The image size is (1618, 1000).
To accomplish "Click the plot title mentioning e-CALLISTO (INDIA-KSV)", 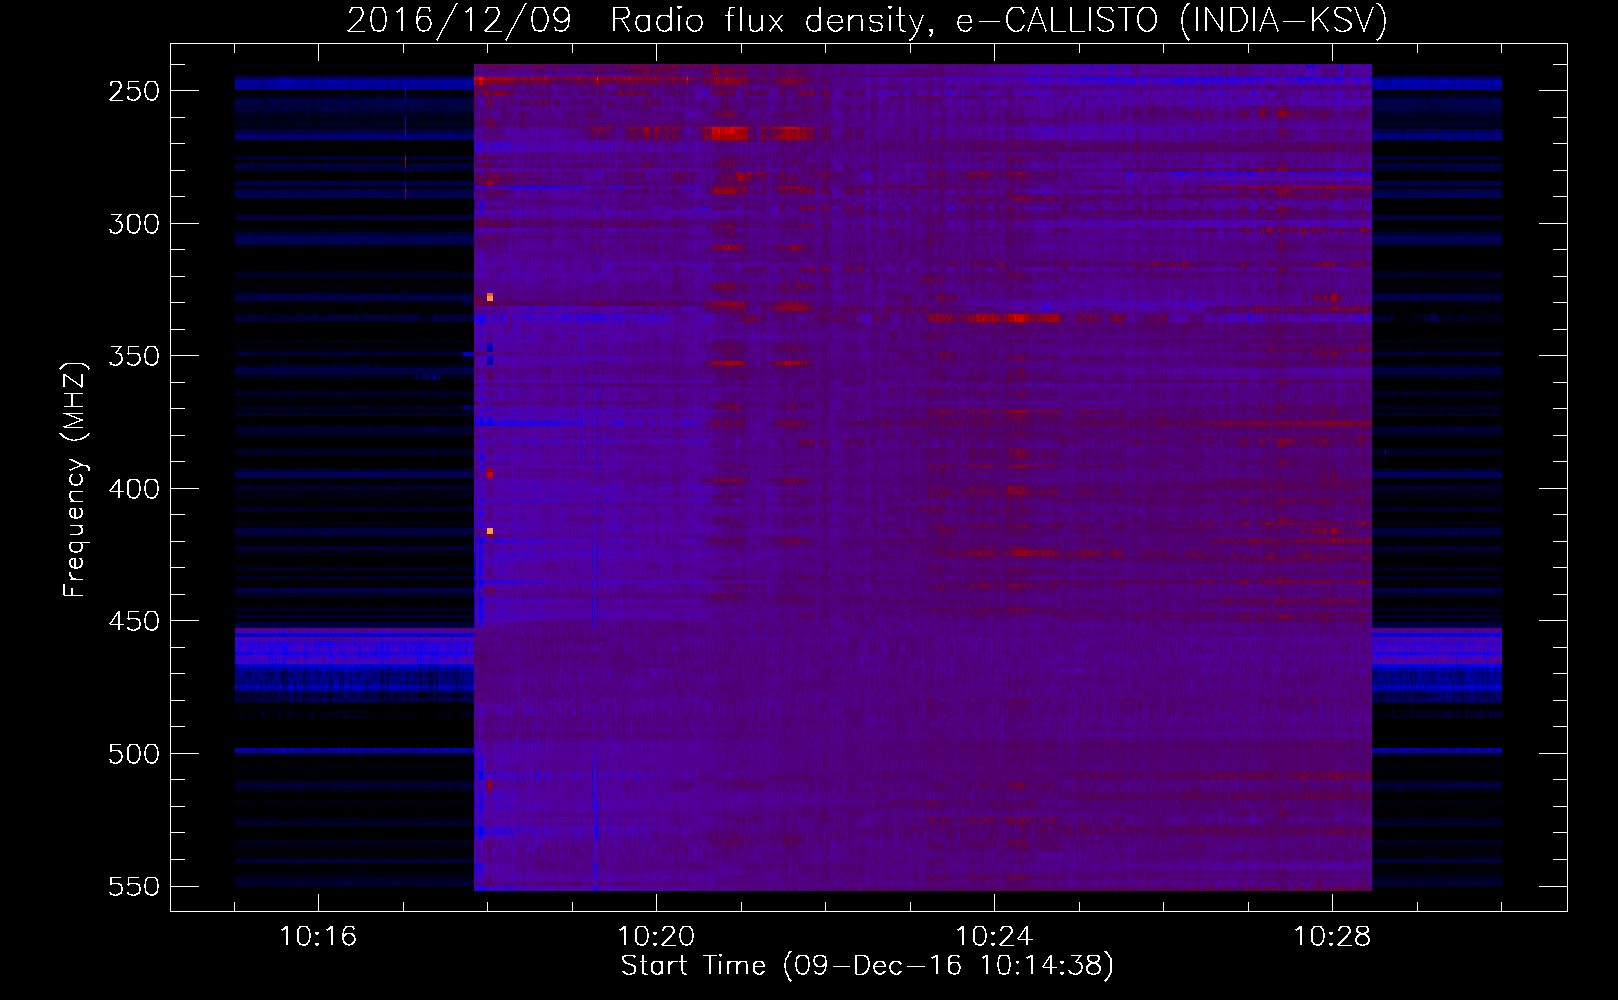I will tap(867, 20).
